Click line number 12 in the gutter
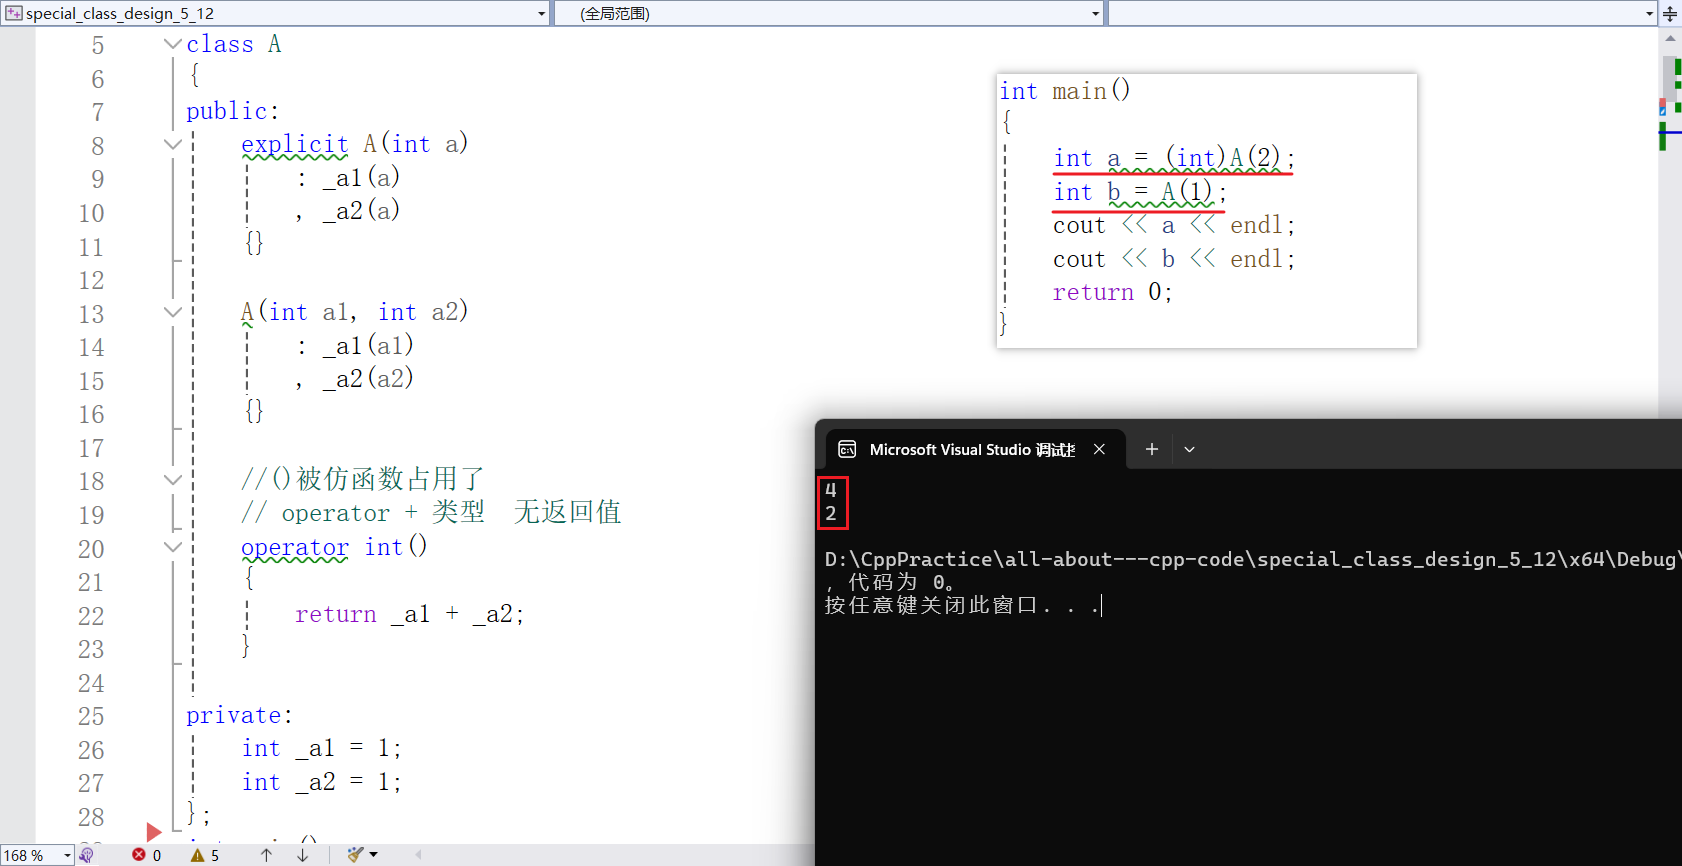Image resolution: width=1682 pixels, height=866 pixels. coord(91,280)
